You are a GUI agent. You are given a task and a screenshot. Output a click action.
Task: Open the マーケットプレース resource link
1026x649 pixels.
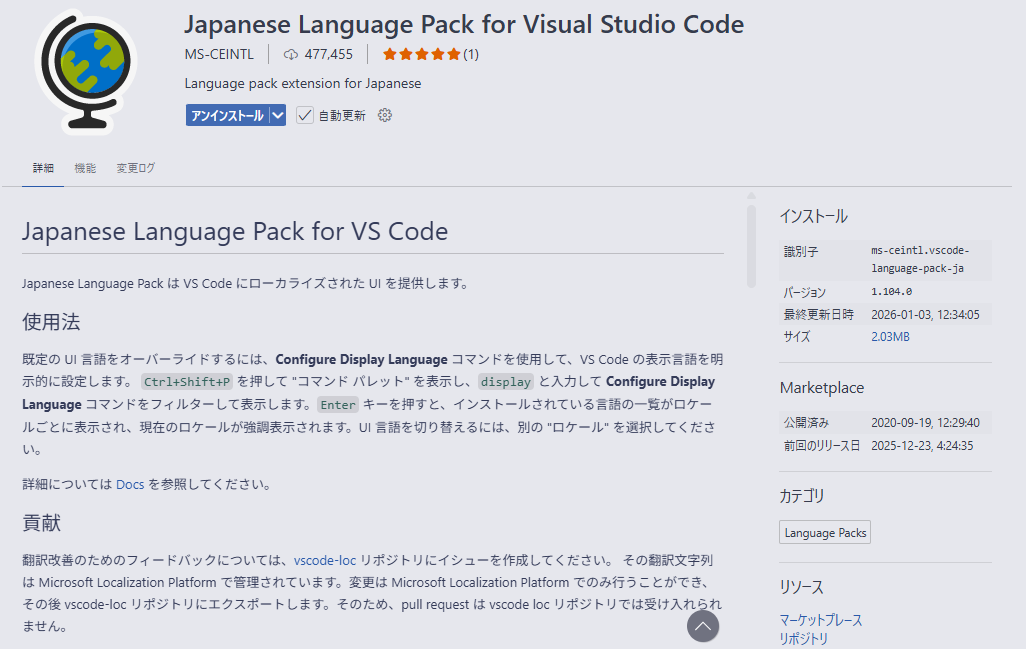click(820, 620)
